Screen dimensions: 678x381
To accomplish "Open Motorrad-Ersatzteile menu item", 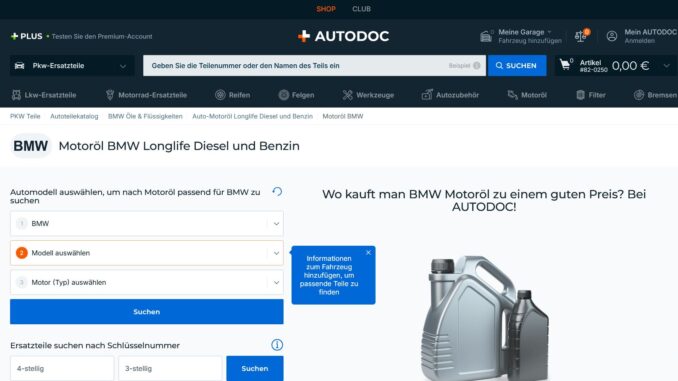I will [147, 95].
